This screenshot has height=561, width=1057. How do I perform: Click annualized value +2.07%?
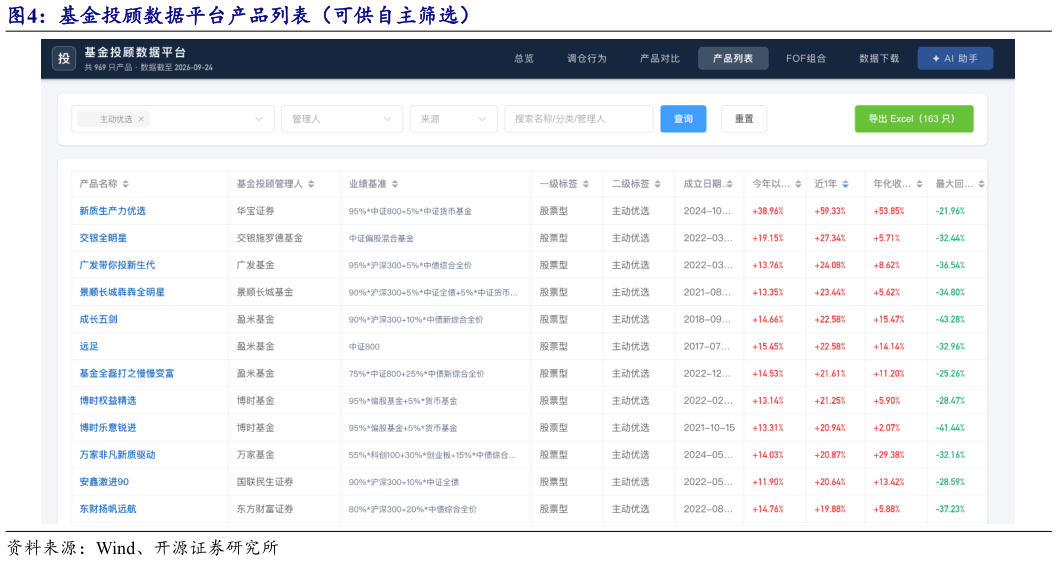(x=886, y=427)
